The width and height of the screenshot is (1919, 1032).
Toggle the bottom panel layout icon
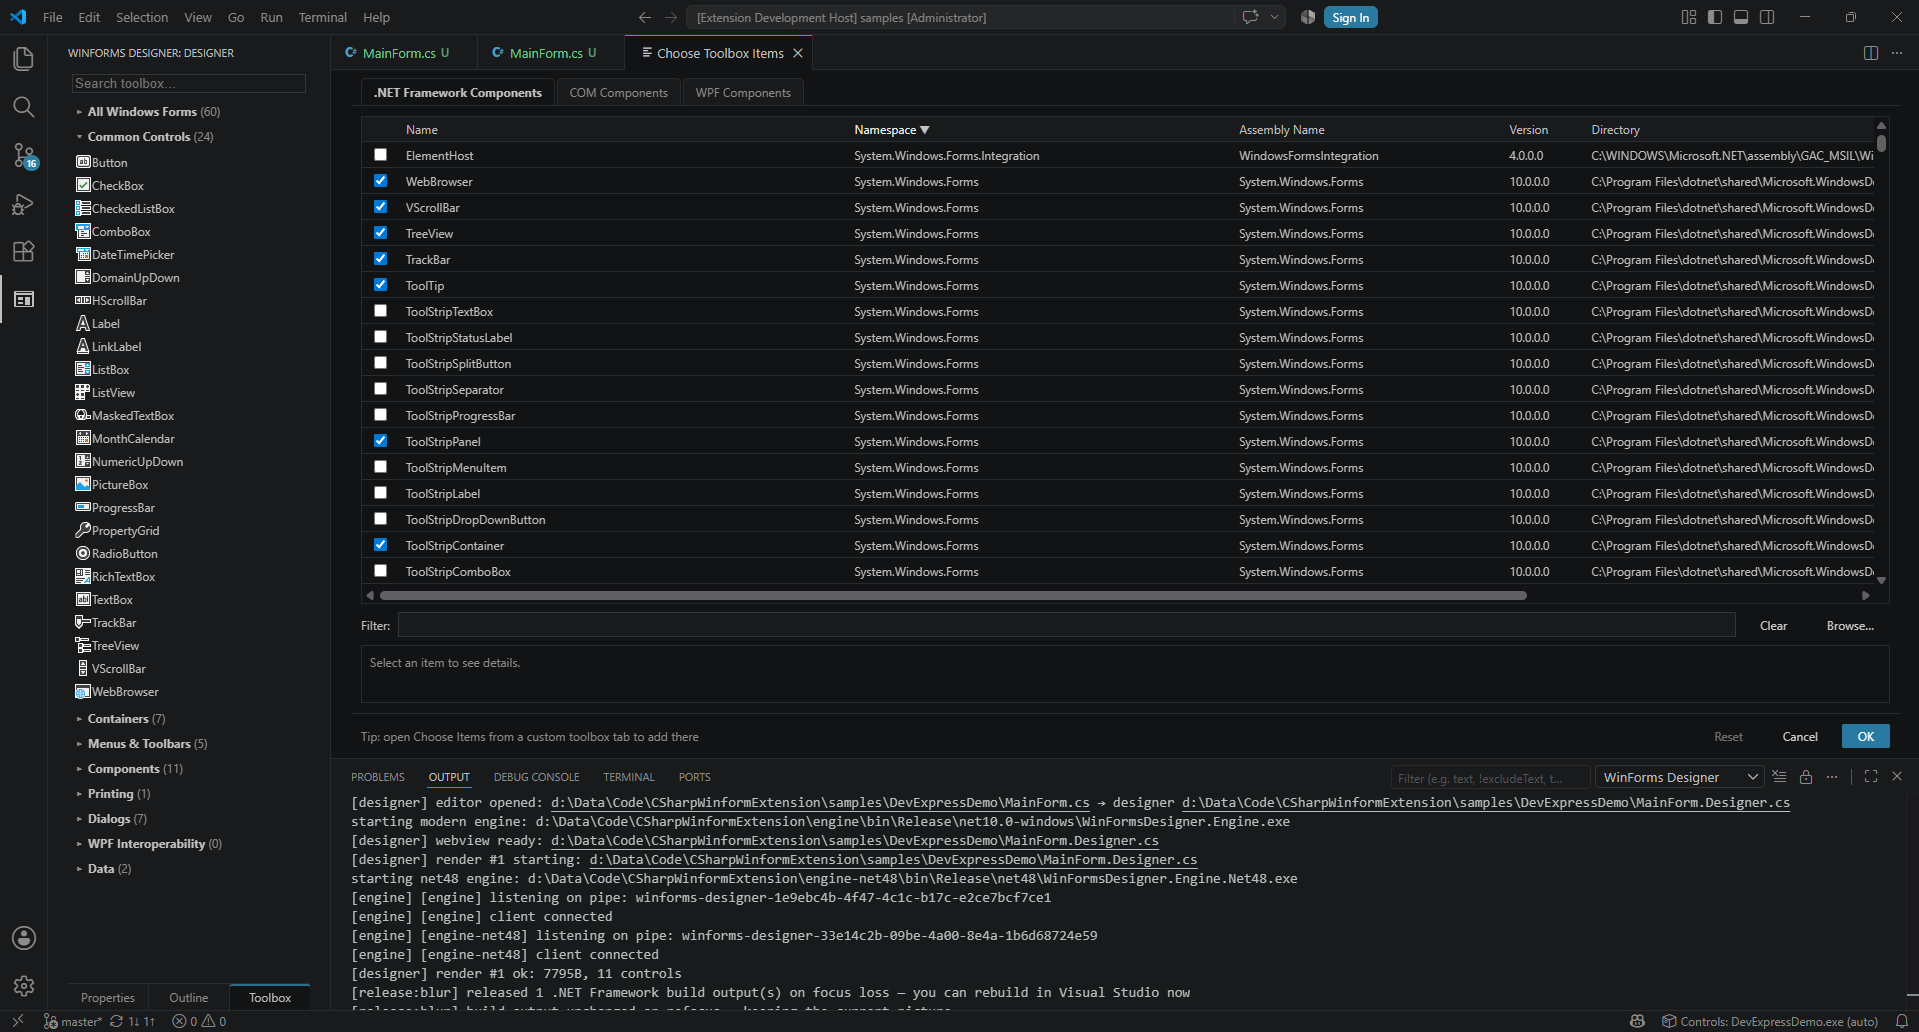coord(1741,17)
